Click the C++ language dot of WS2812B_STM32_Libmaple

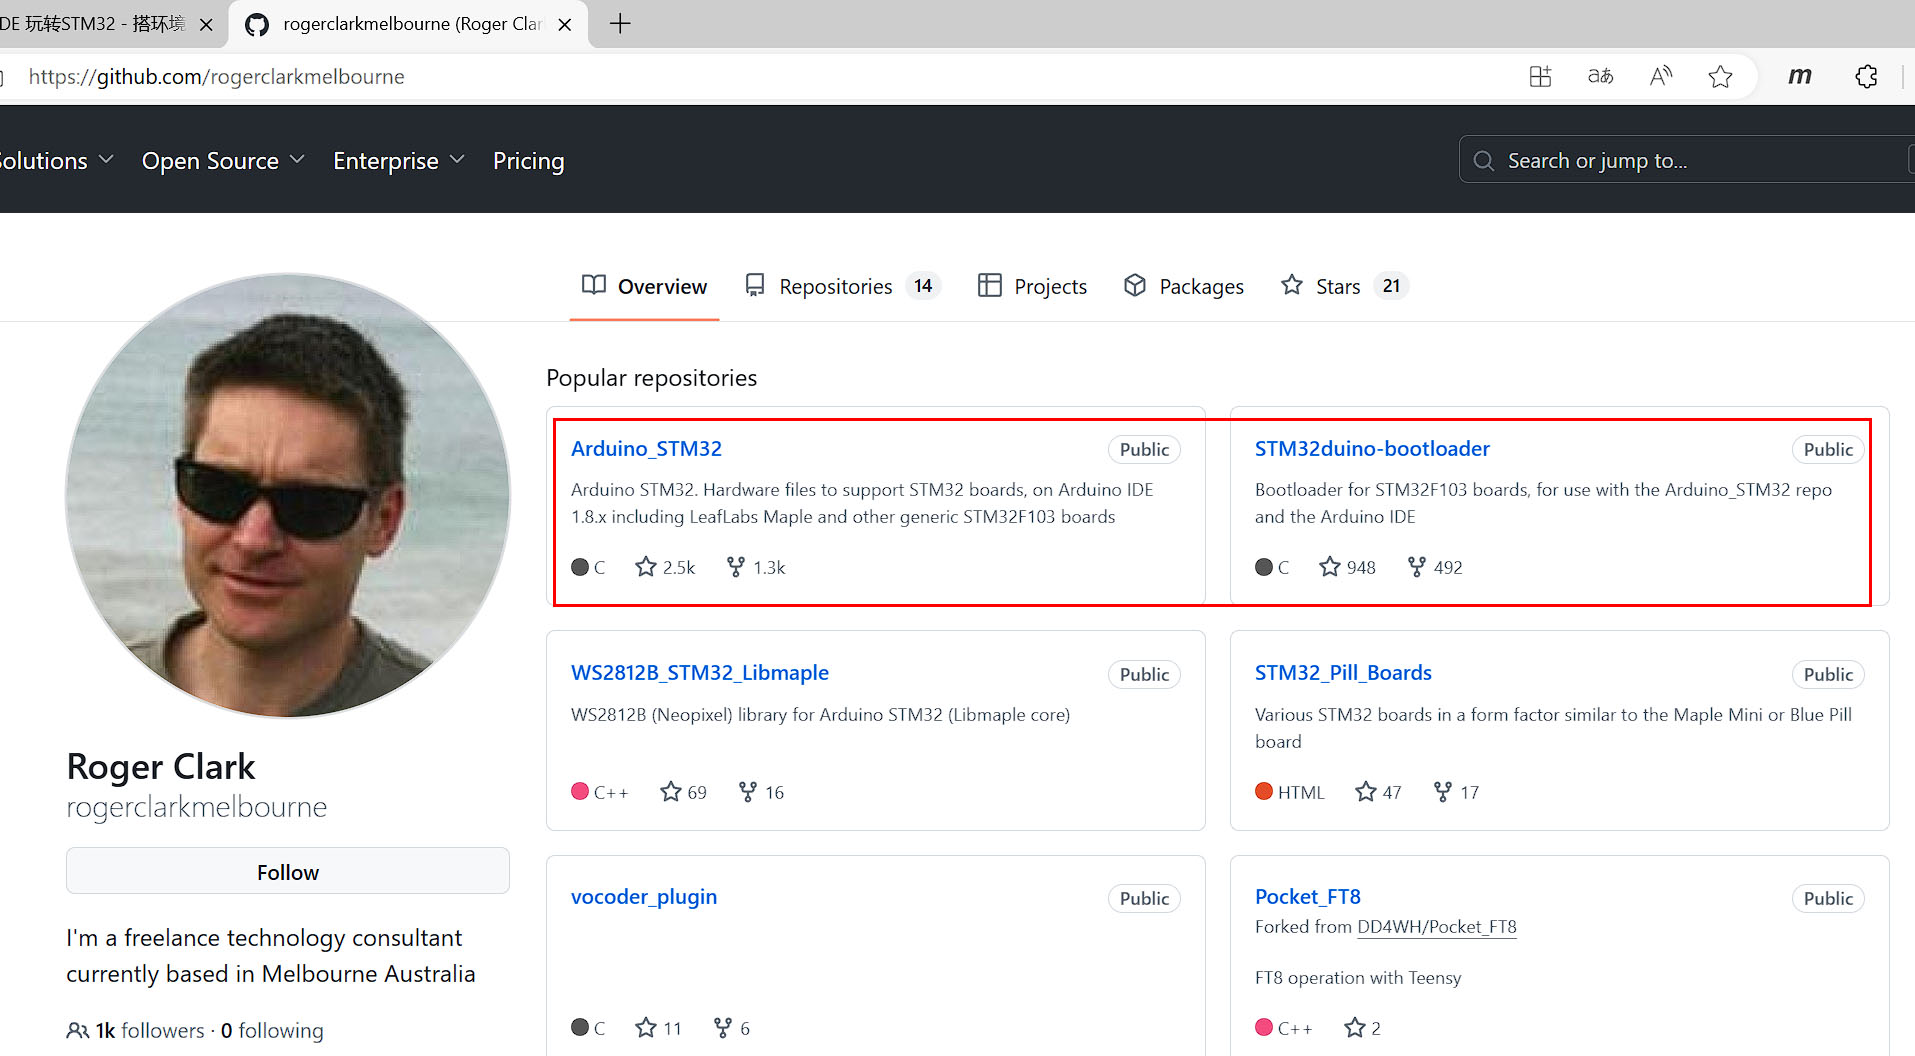tap(580, 791)
